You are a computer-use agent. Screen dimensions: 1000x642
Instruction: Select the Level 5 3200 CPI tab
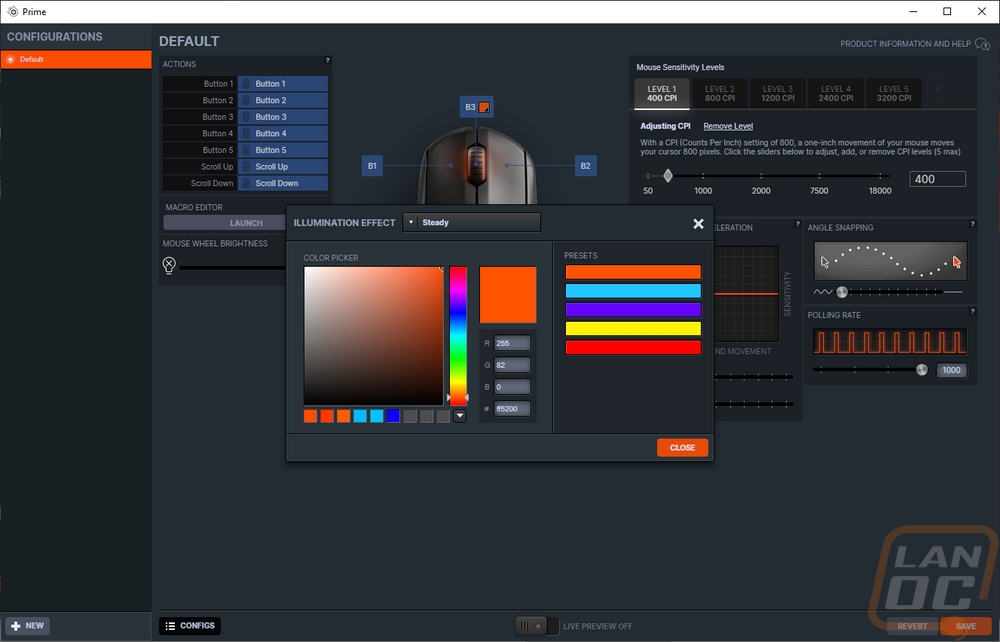click(x=893, y=94)
